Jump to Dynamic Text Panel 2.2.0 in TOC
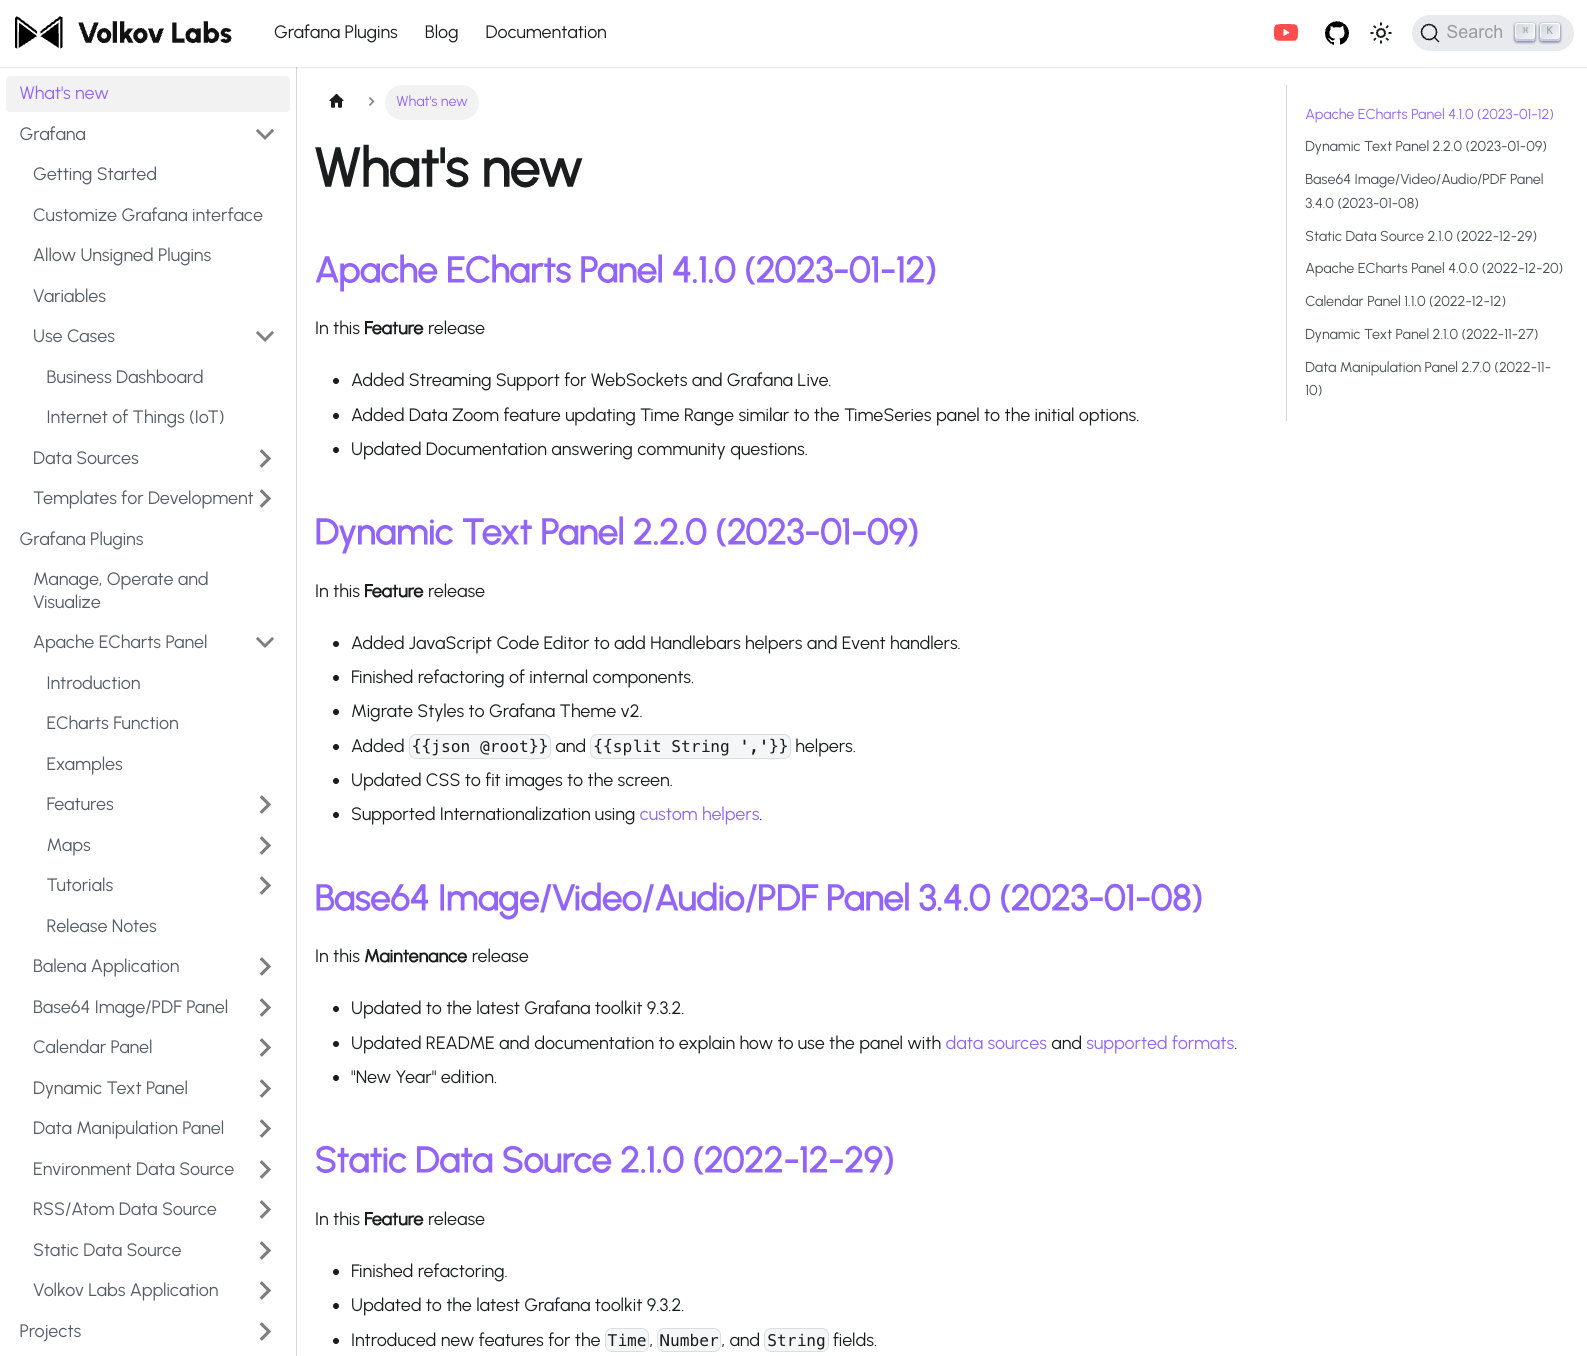This screenshot has height=1356, width=1587. pos(1426,146)
